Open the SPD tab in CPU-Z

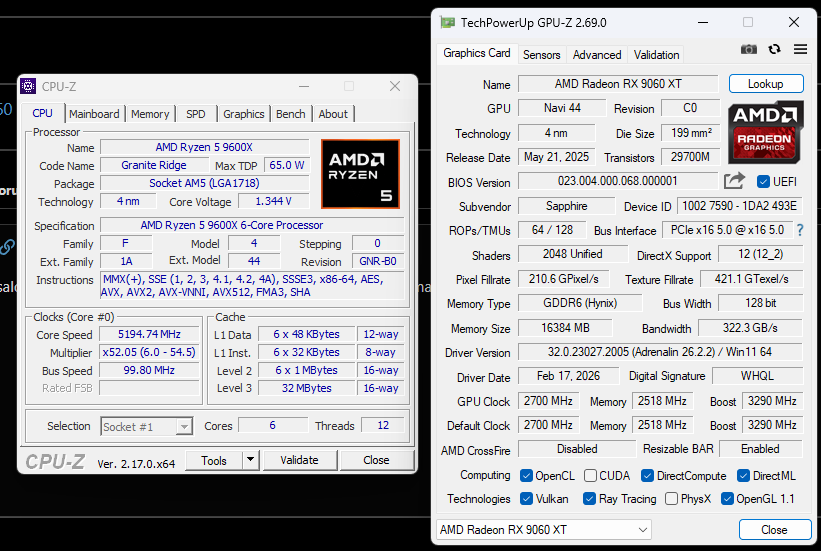tap(196, 114)
